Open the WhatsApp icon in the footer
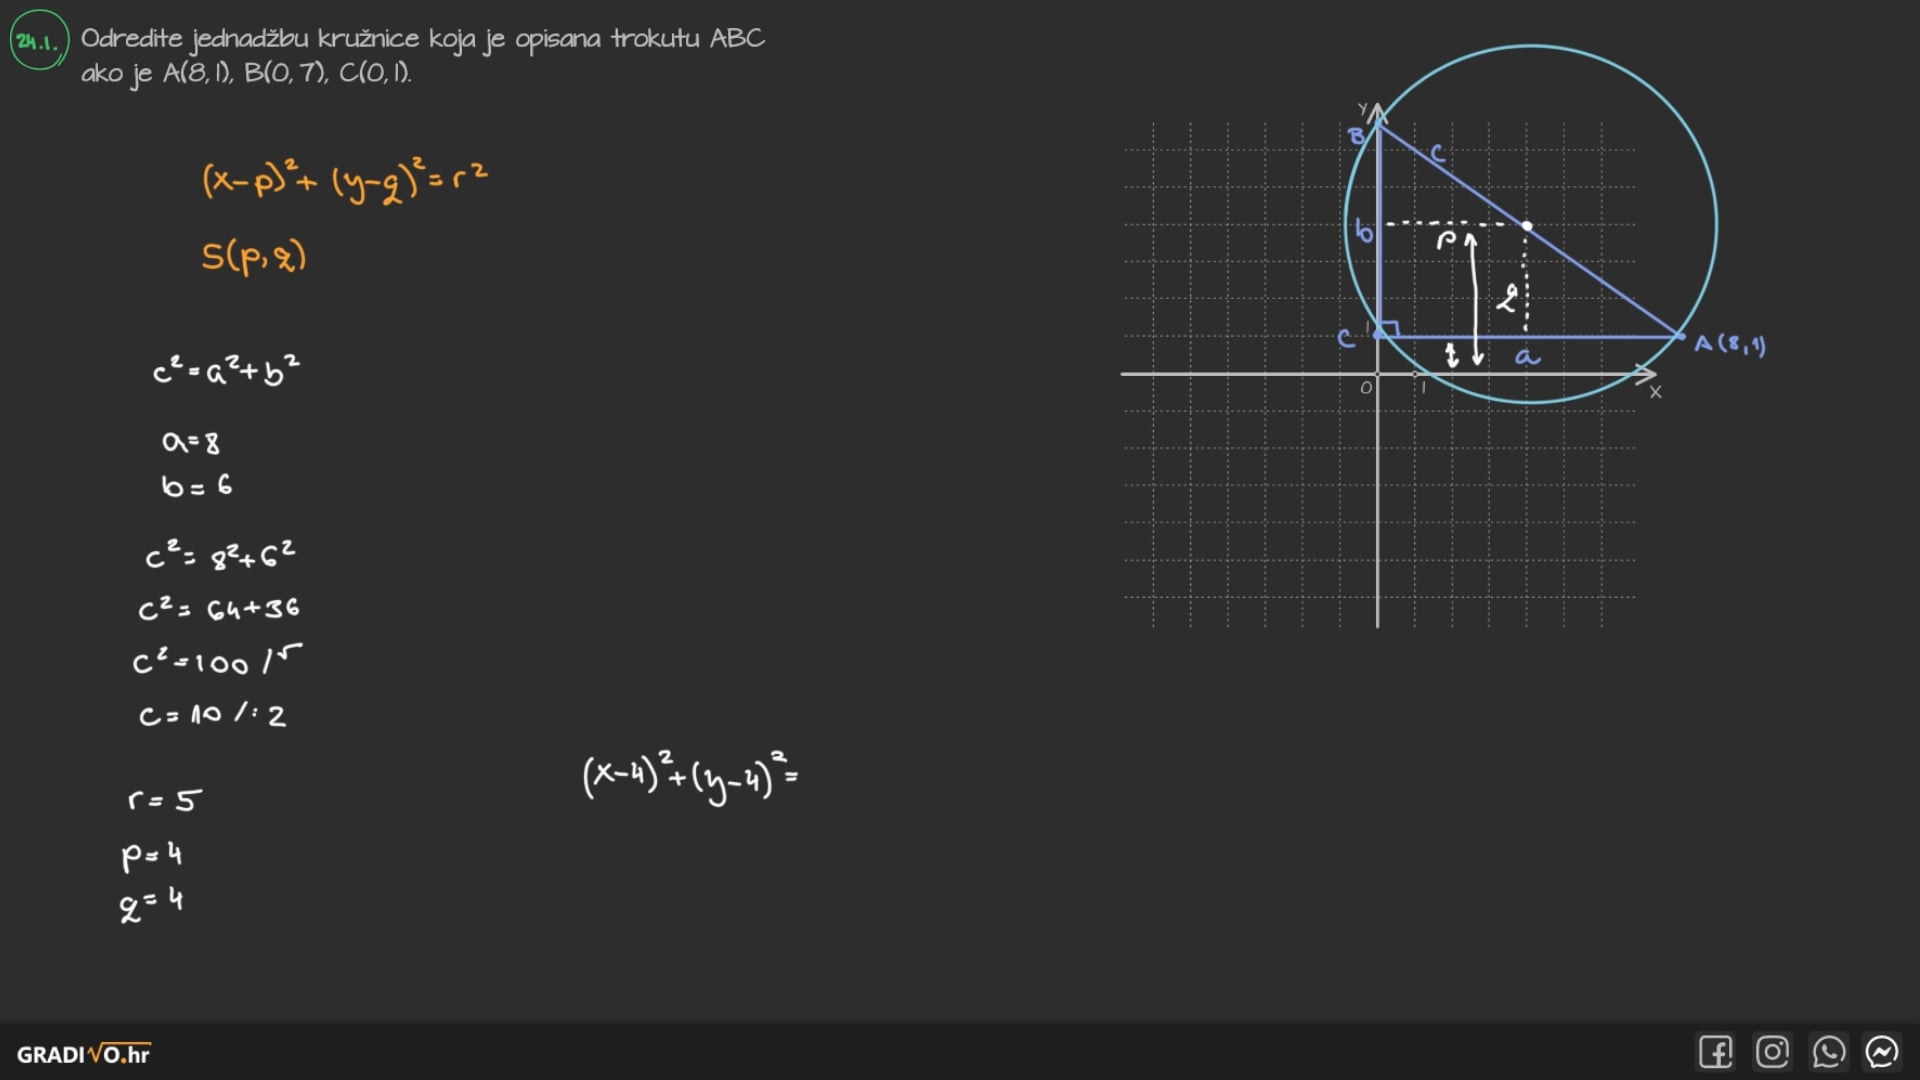Screen dimensions: 1920x1080 click(1828, 1052)
